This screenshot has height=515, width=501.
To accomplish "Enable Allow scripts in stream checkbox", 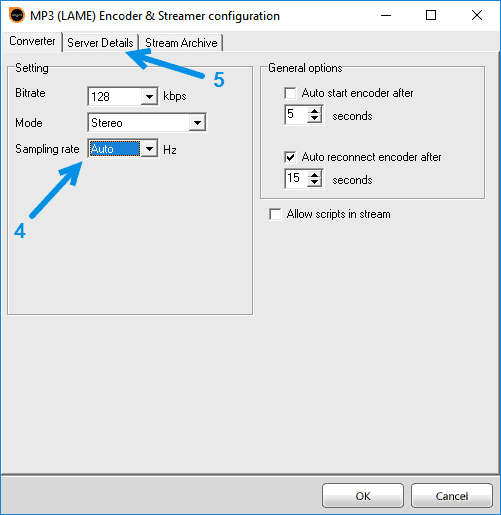I will pos(275,214).
